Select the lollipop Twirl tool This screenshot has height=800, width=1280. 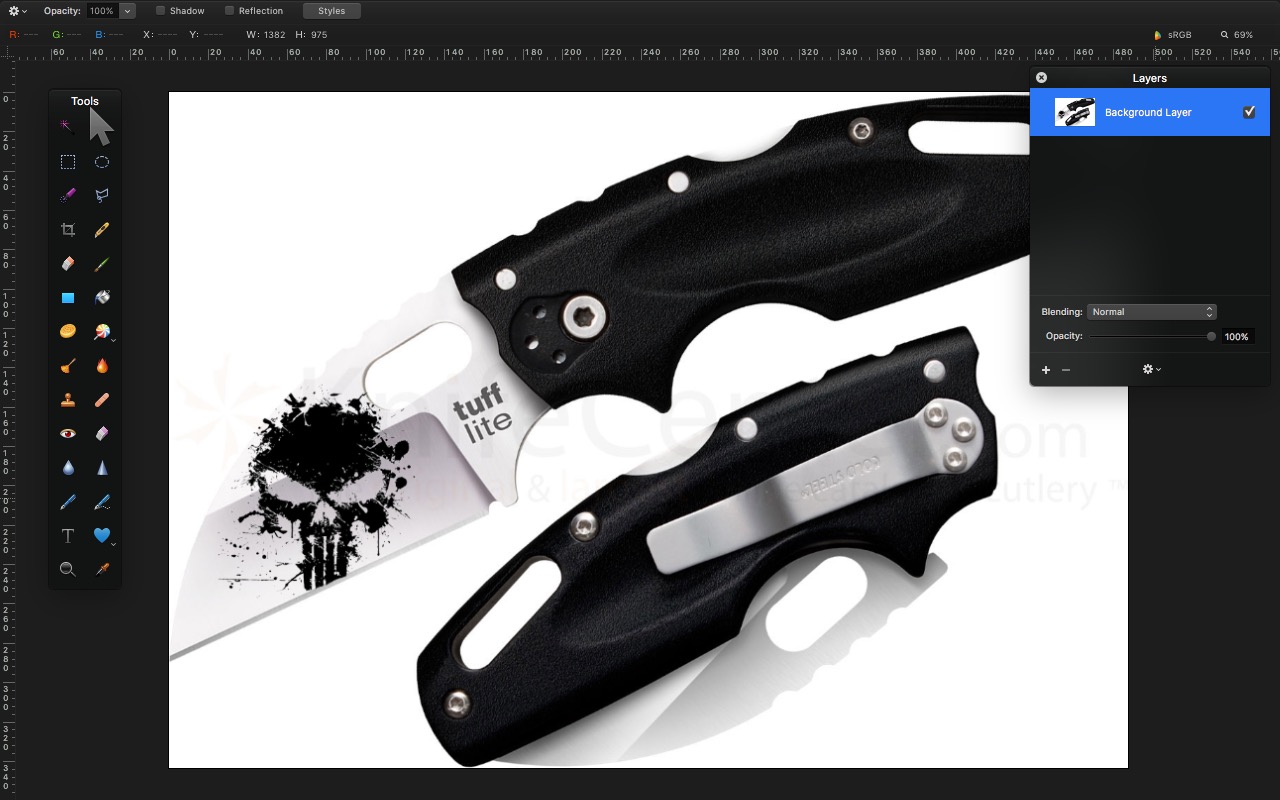point(101,331)
